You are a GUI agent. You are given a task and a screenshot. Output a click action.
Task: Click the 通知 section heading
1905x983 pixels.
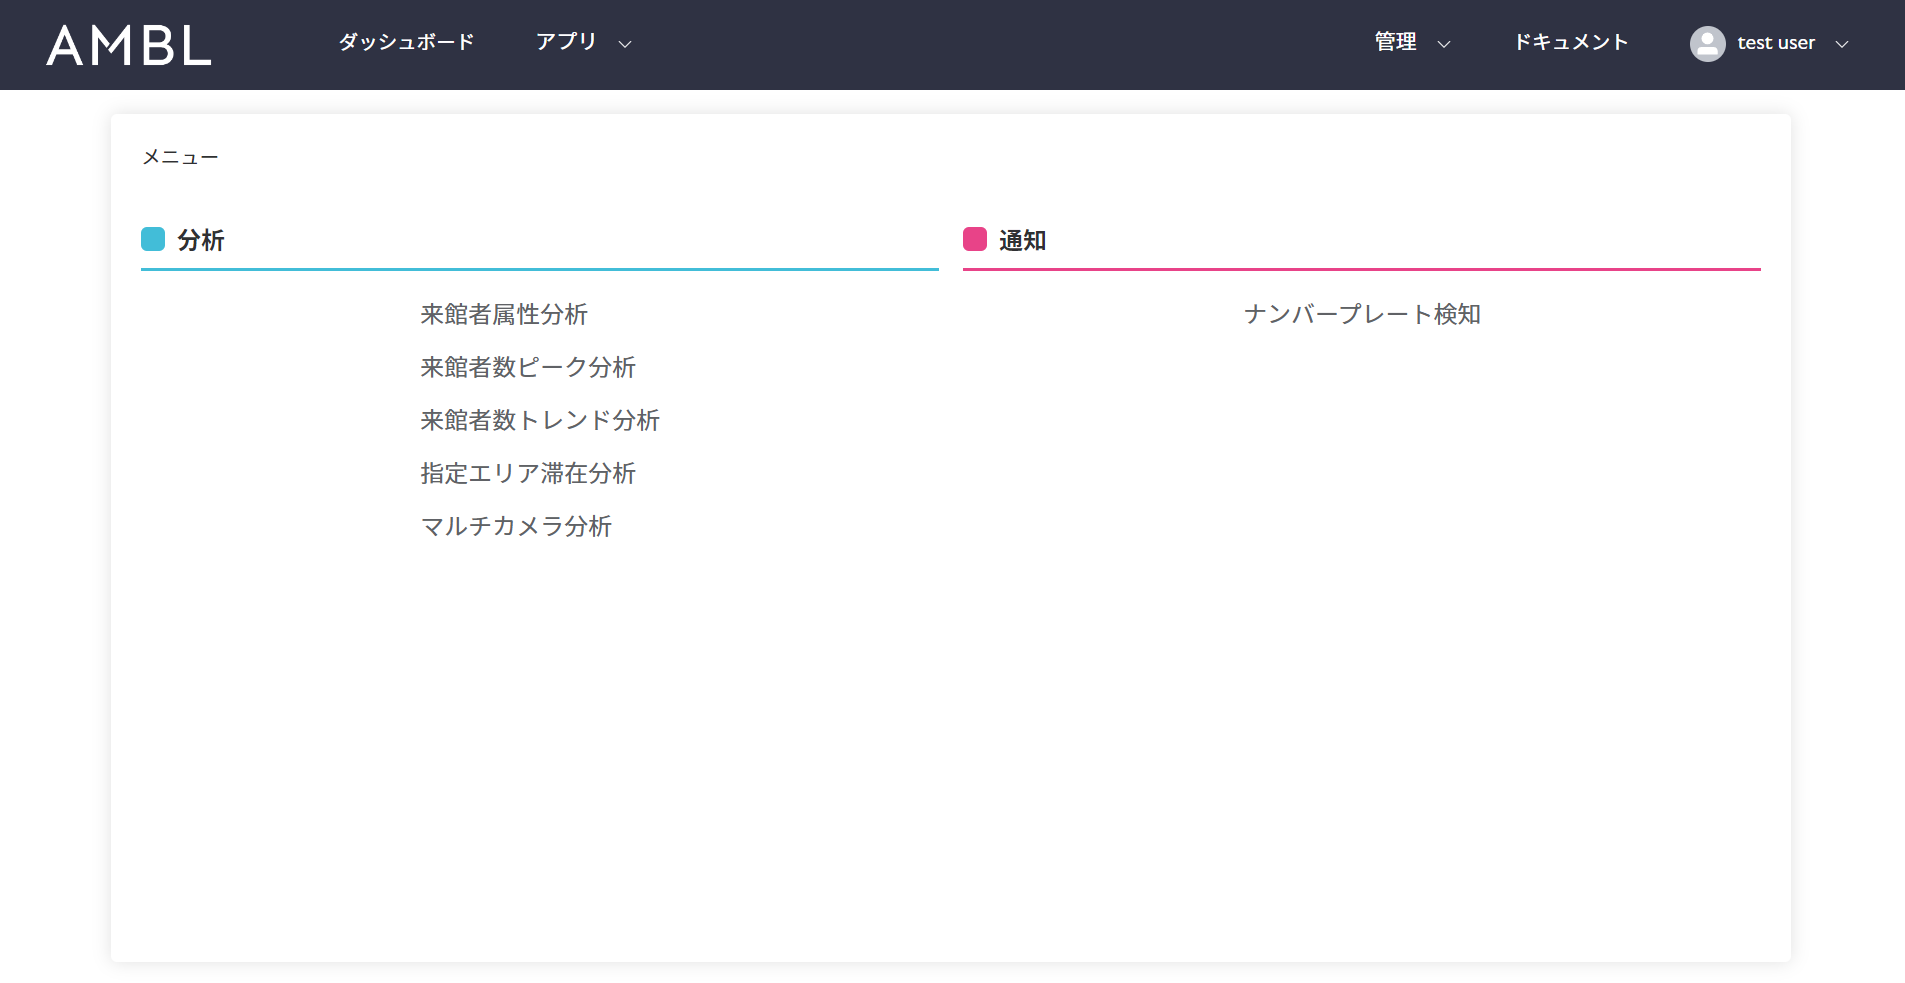click(x=1023, y=240)
